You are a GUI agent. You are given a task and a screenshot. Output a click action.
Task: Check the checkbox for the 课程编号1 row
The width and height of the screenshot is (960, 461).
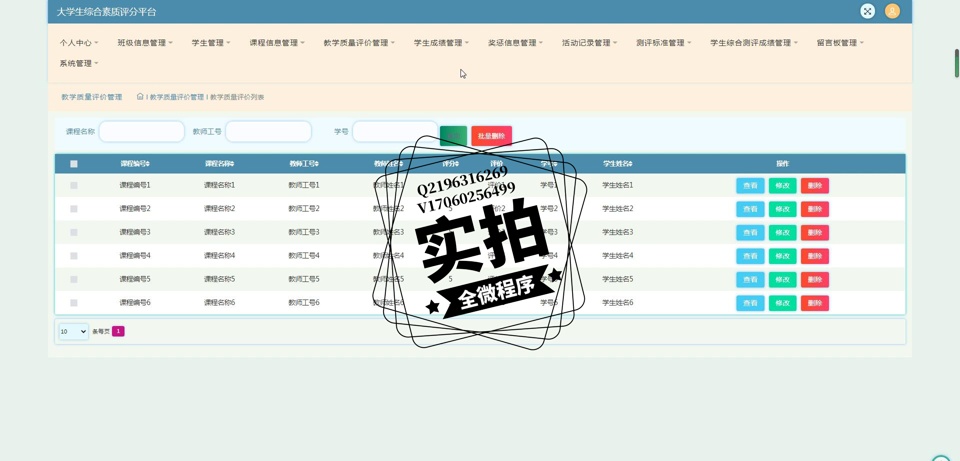tap(74, 186)
